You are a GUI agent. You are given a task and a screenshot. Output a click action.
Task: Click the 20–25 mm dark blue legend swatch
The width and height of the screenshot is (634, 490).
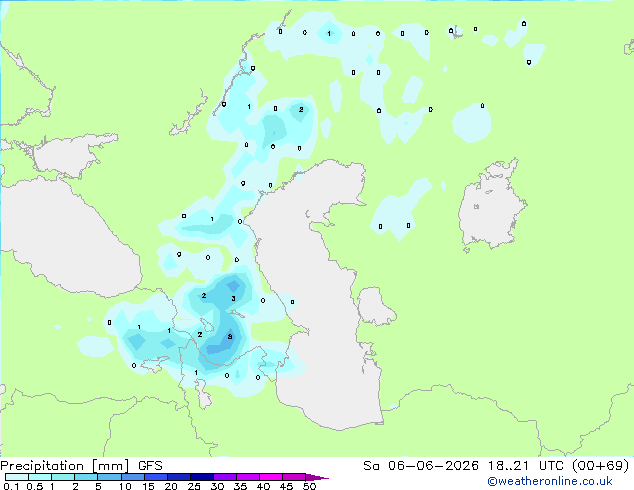pos(178,477)
